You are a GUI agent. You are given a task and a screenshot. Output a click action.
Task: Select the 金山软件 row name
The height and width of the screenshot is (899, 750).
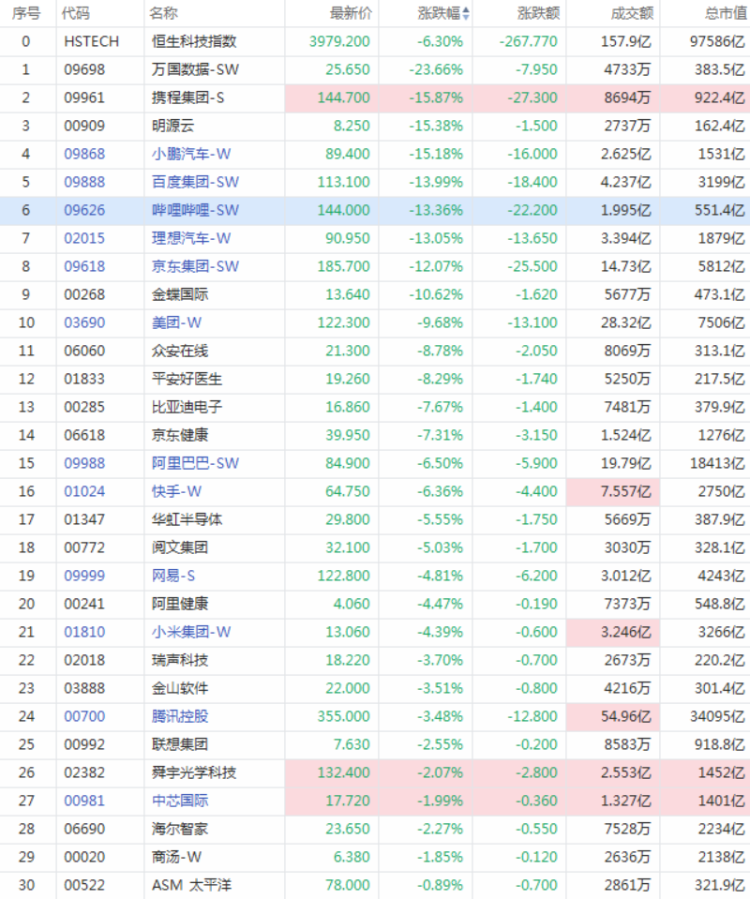pos(179,689)
